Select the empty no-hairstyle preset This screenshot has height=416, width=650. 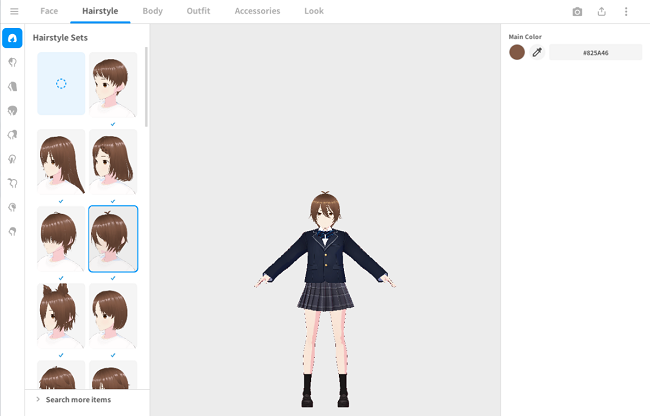tap(61, 84)
